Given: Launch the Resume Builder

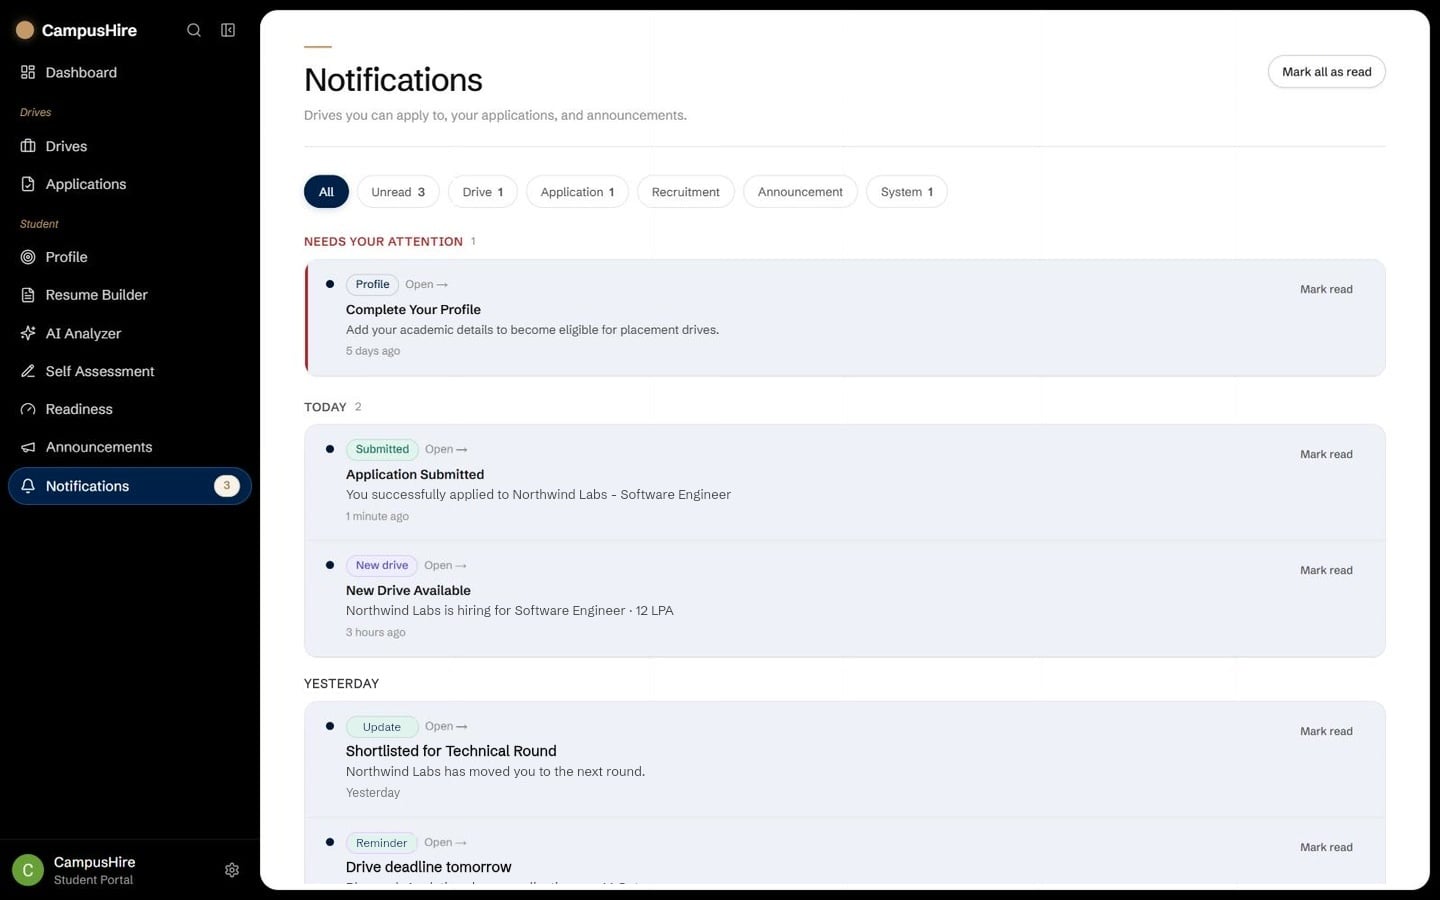Looking at the screenshot, I should pyautogui.click(x=130, y=295).
